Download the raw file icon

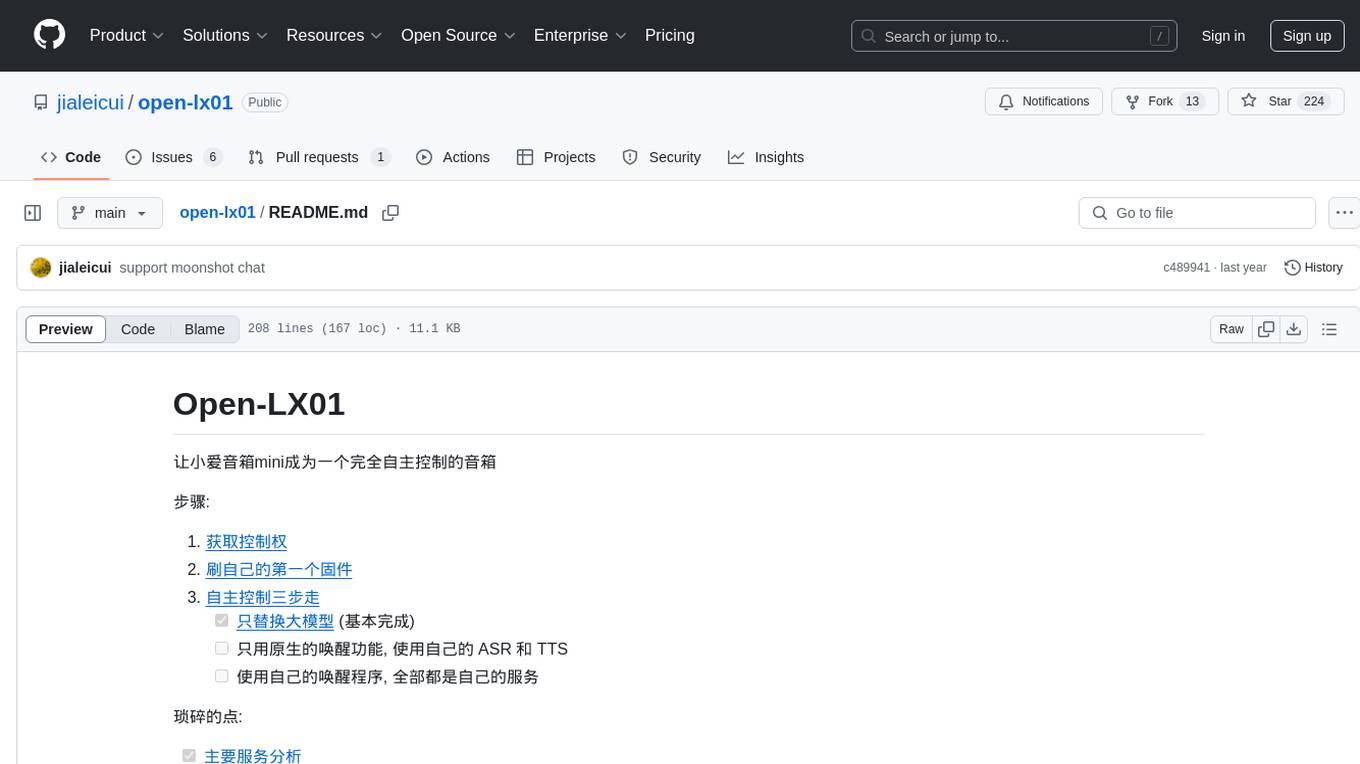[1293, 329]
